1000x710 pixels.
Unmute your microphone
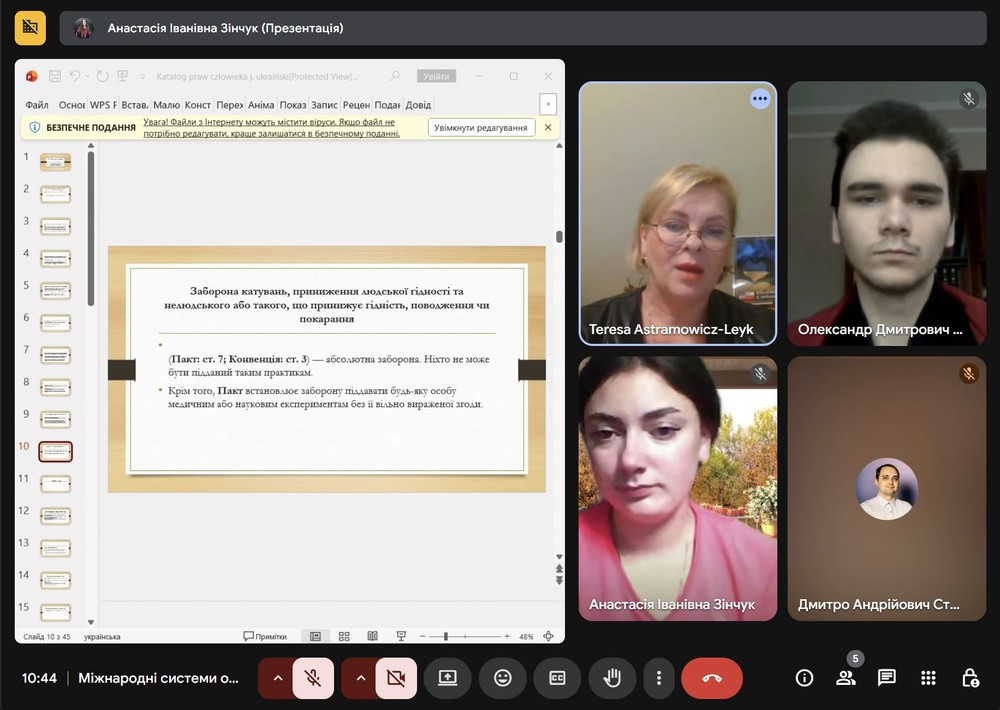pyautogui.click(x=313, y=678)
